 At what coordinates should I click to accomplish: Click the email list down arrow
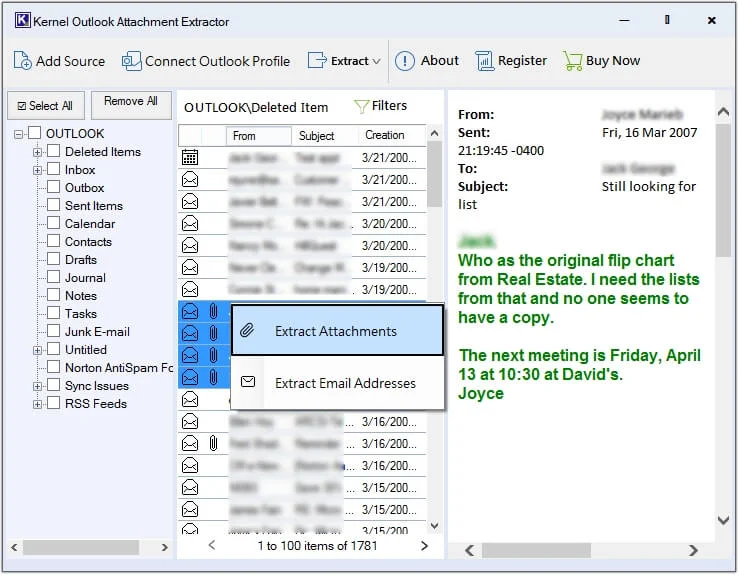[435, 526]
